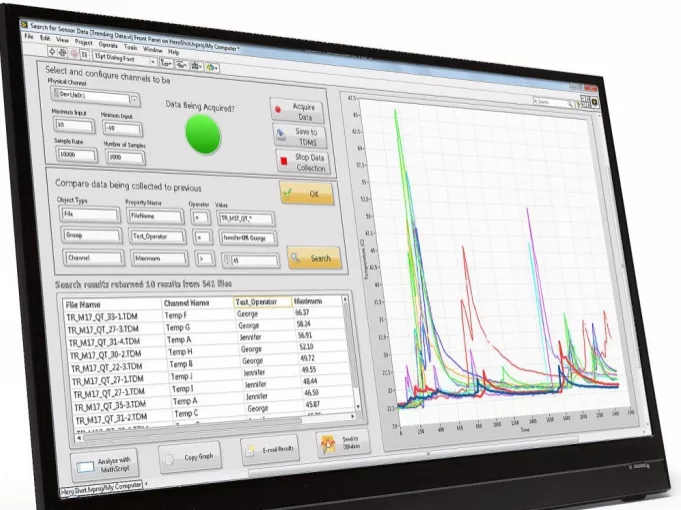
Task: Click the green Data Being Acquired indicator
Action: pos(203,135)
